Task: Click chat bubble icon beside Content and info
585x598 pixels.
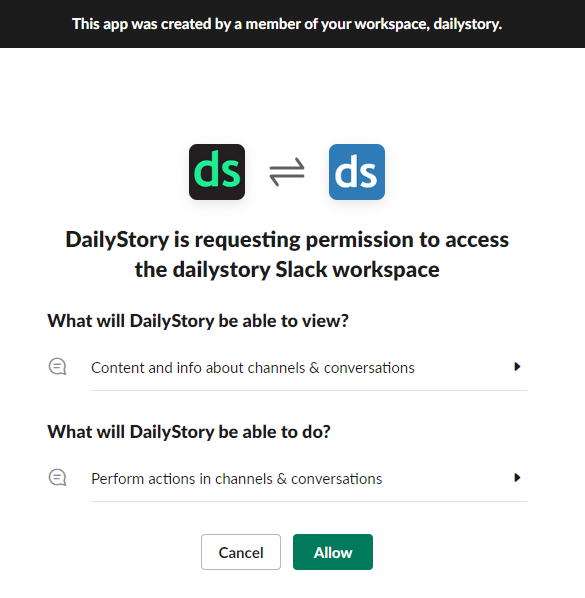Action: coord(58,367)
